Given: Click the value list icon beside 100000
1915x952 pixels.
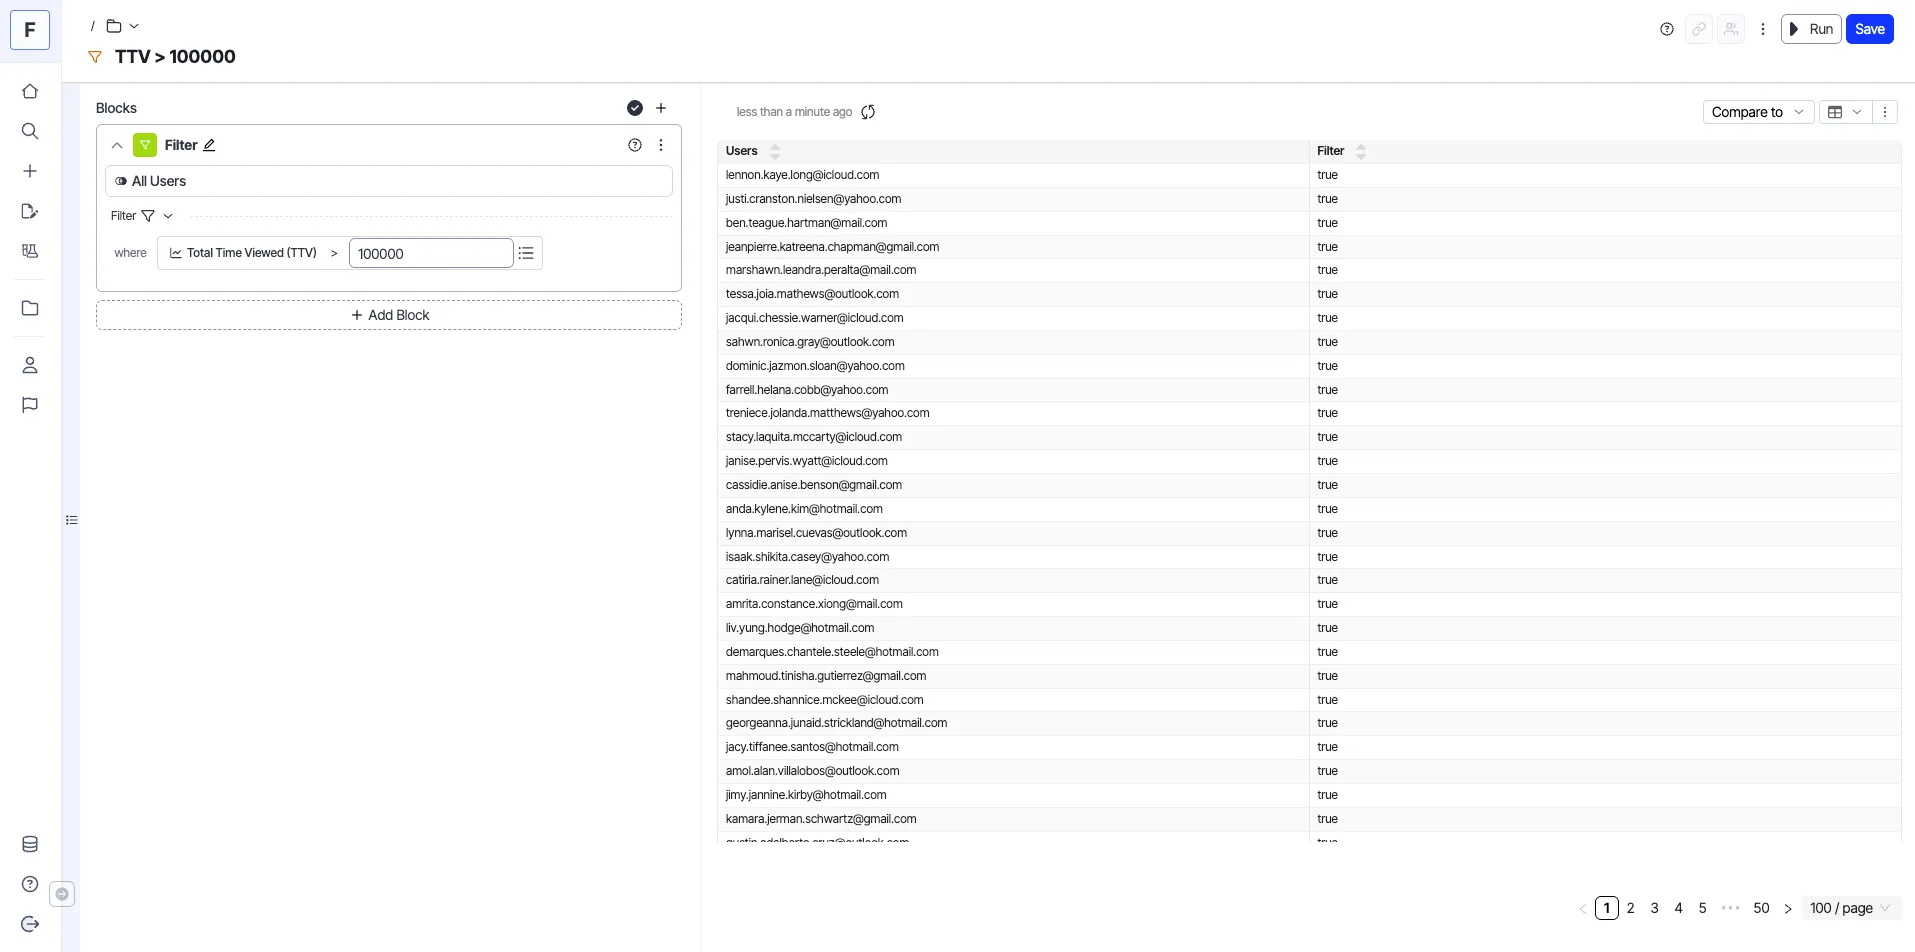Looking at the screenshot, I should [527, 253].
